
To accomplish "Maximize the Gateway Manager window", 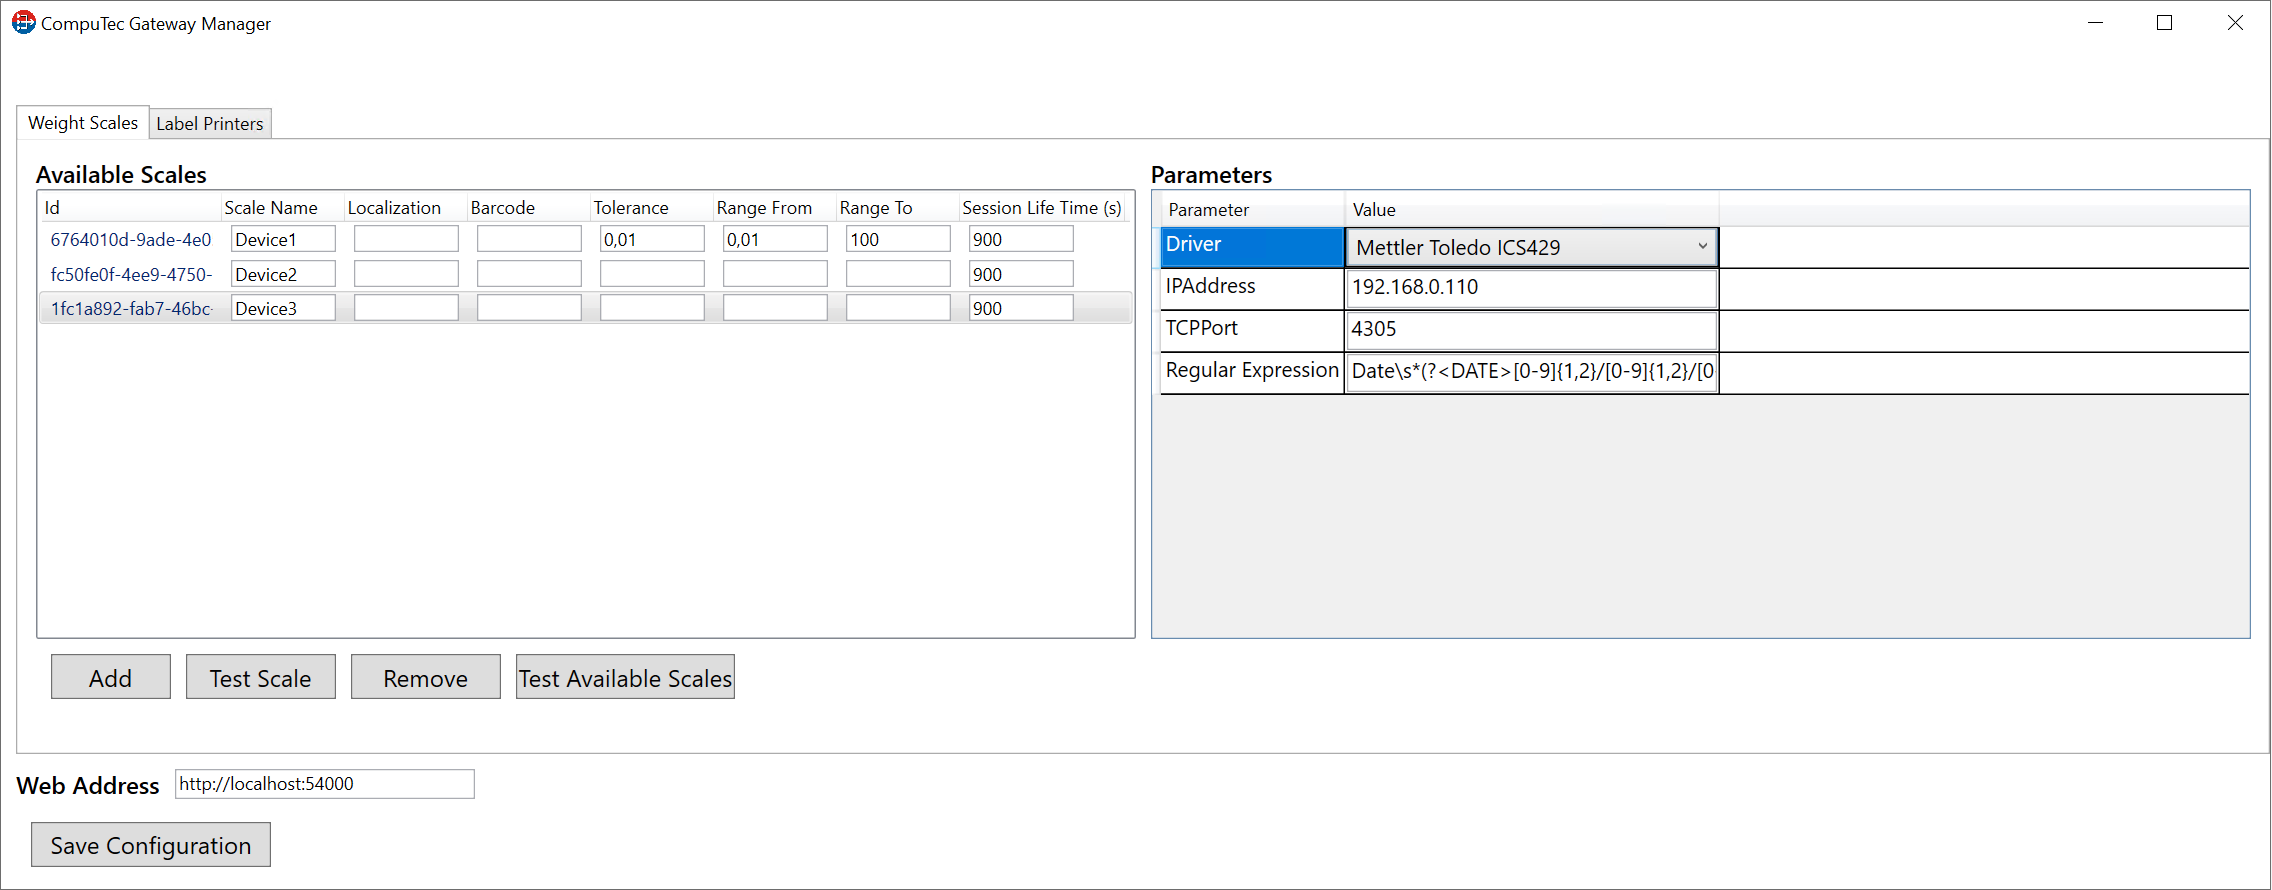I will 2165,23.
